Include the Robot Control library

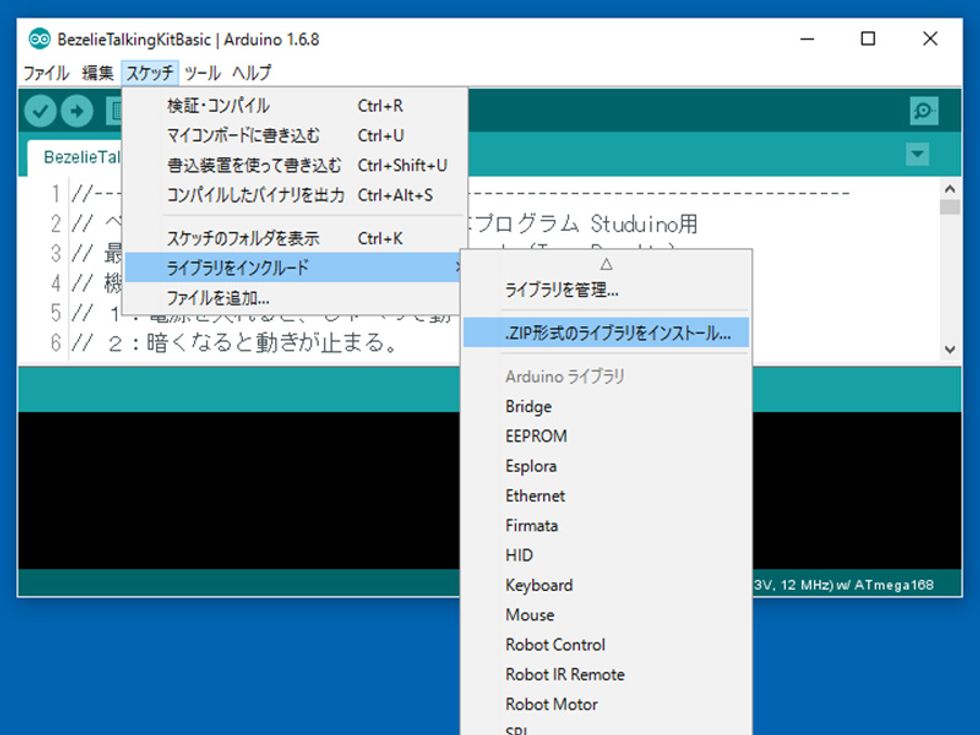(x=555, y=645)
